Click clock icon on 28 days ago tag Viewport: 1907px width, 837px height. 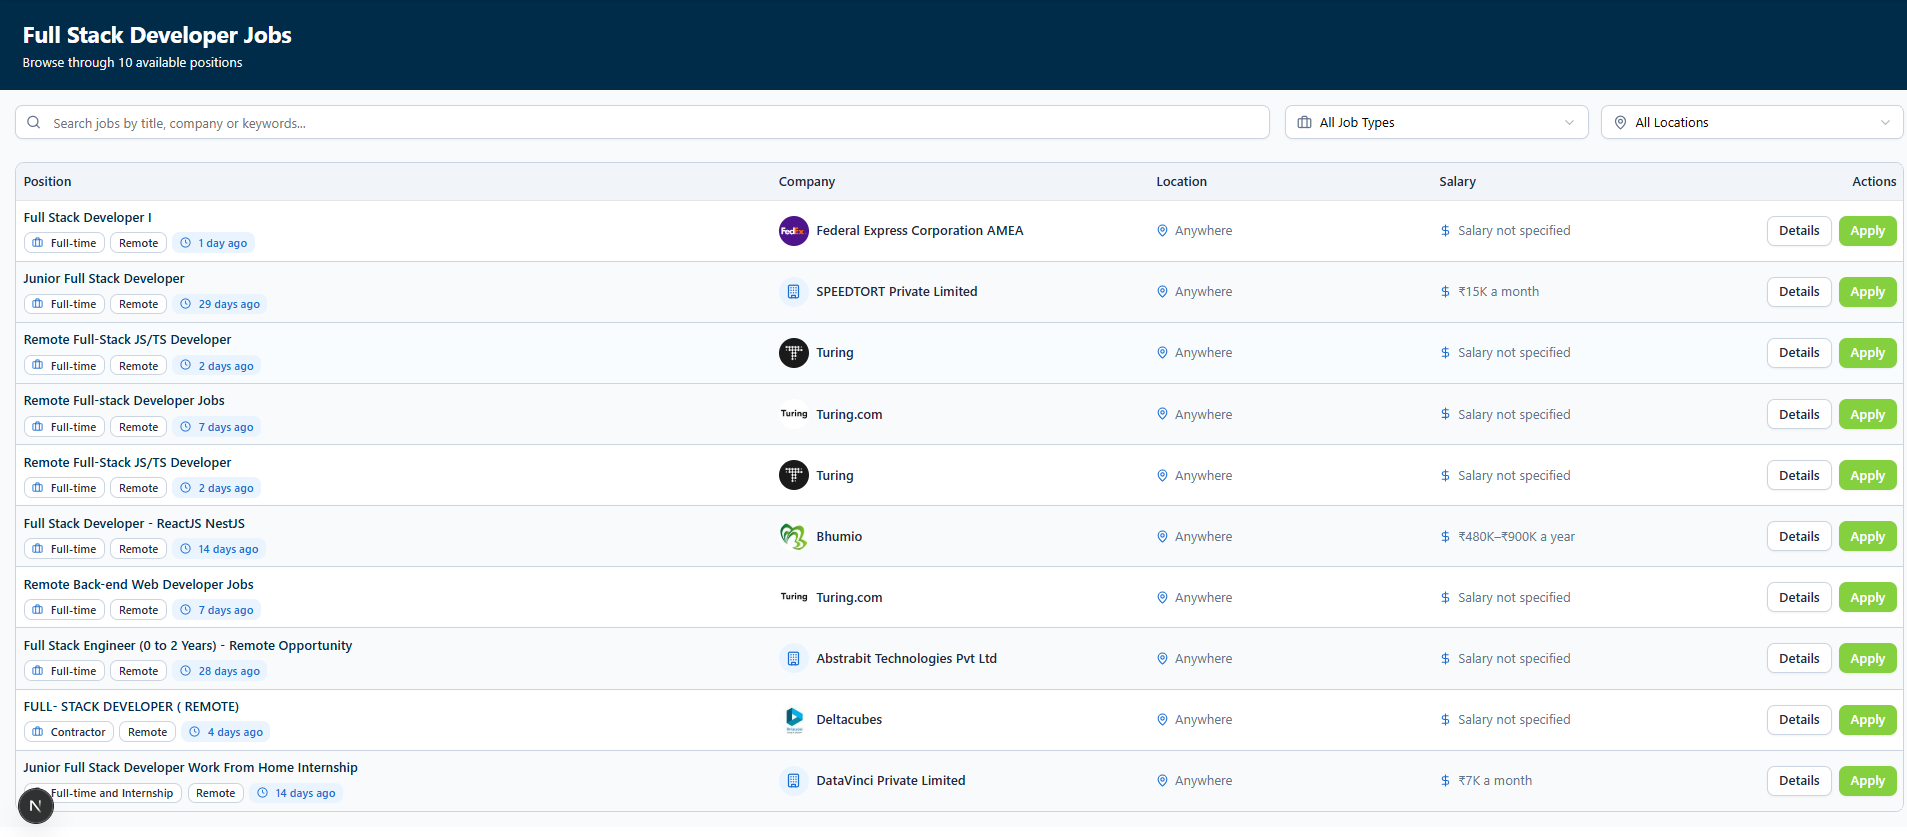point(185,671)
